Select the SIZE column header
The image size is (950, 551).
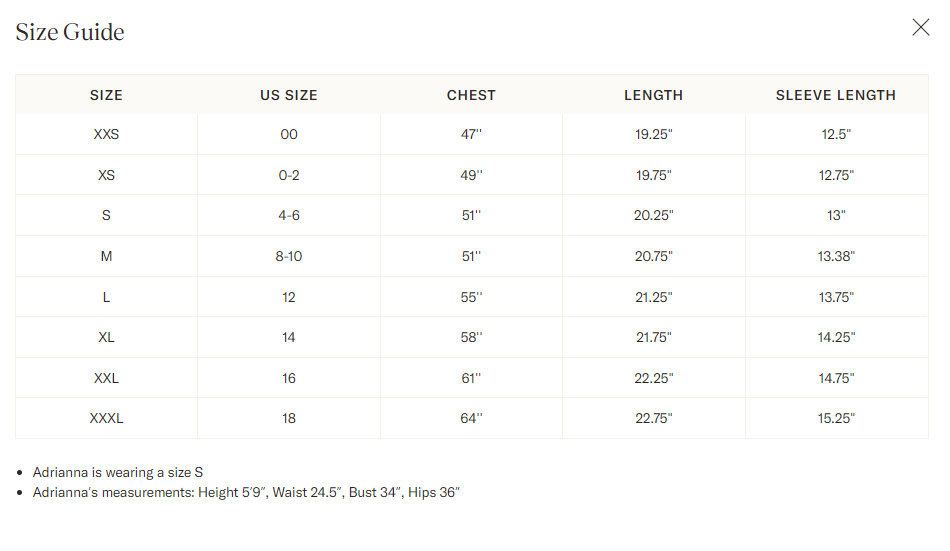click(x=106, y=96)
